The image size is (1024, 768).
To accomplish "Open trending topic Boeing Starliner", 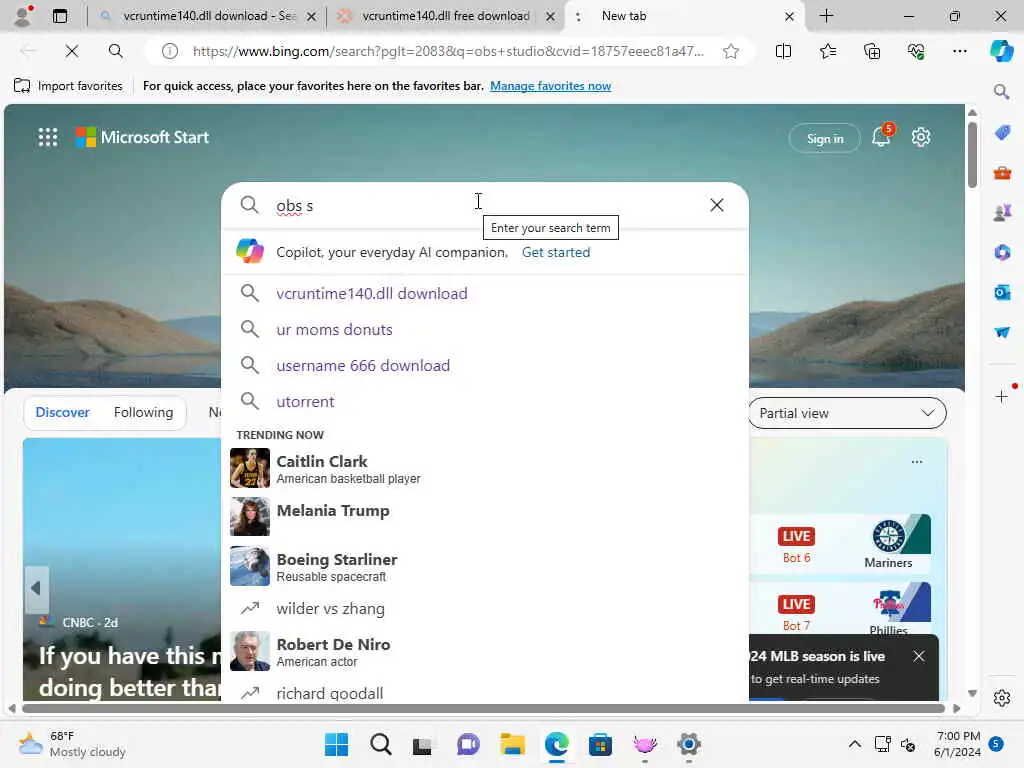I will [485, 566].
